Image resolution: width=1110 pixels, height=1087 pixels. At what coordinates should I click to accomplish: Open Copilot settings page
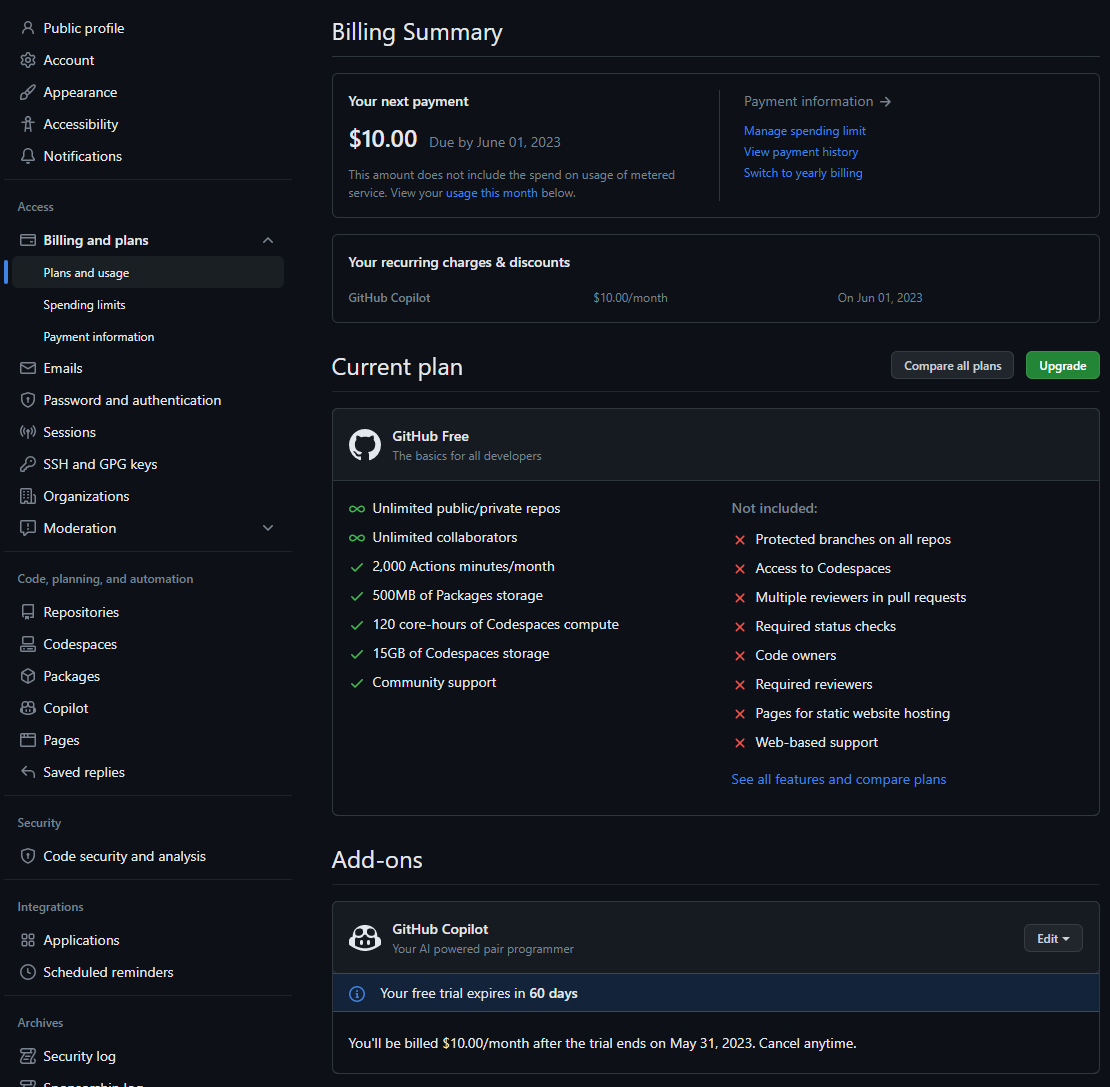66,708
